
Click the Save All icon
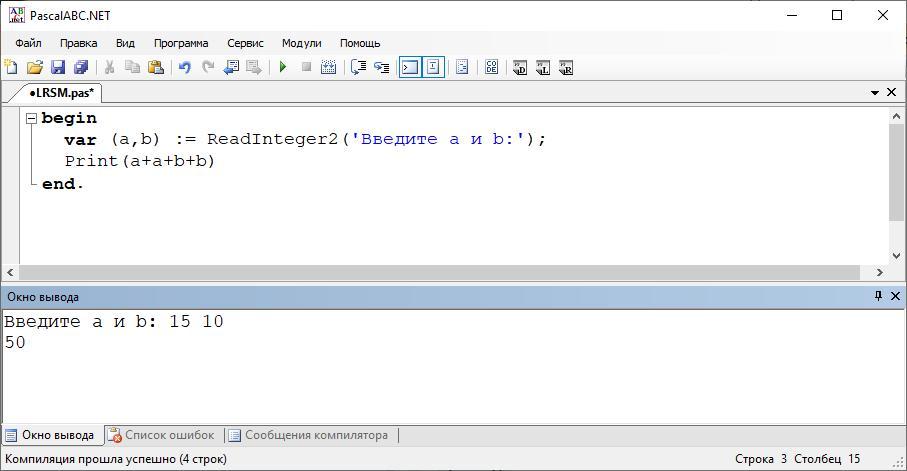coord(81,68)
